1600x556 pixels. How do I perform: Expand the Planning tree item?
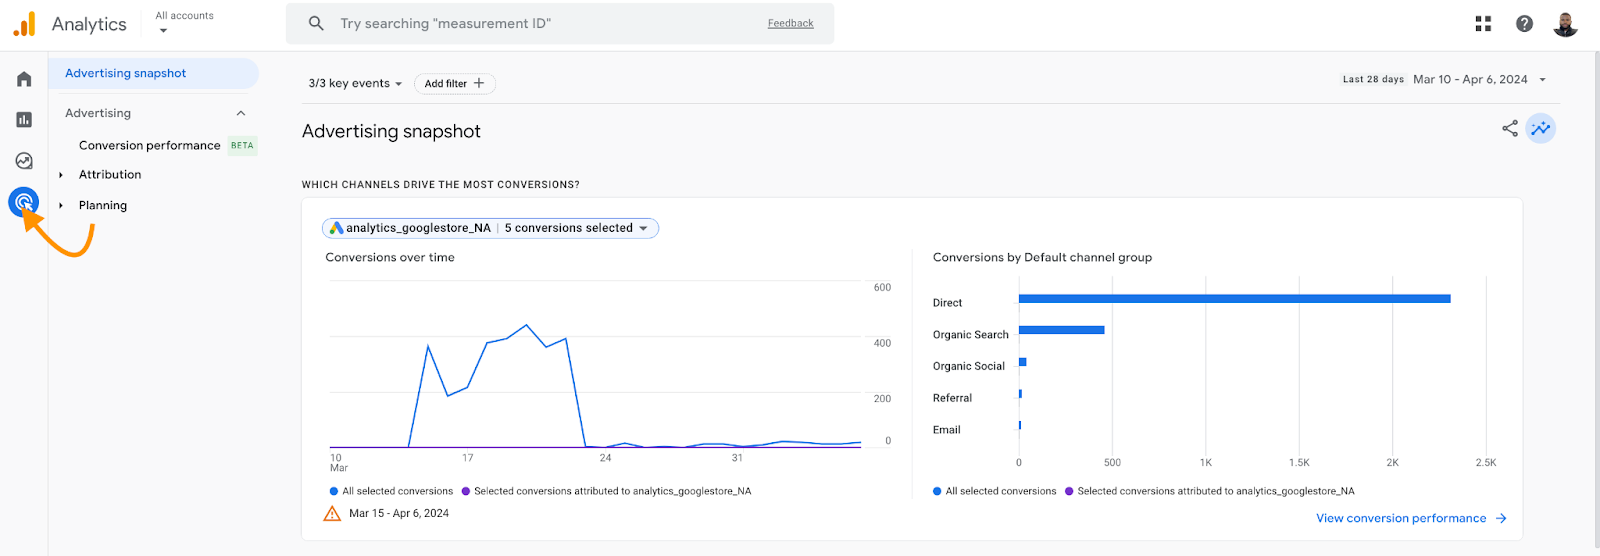coord(62,206)
